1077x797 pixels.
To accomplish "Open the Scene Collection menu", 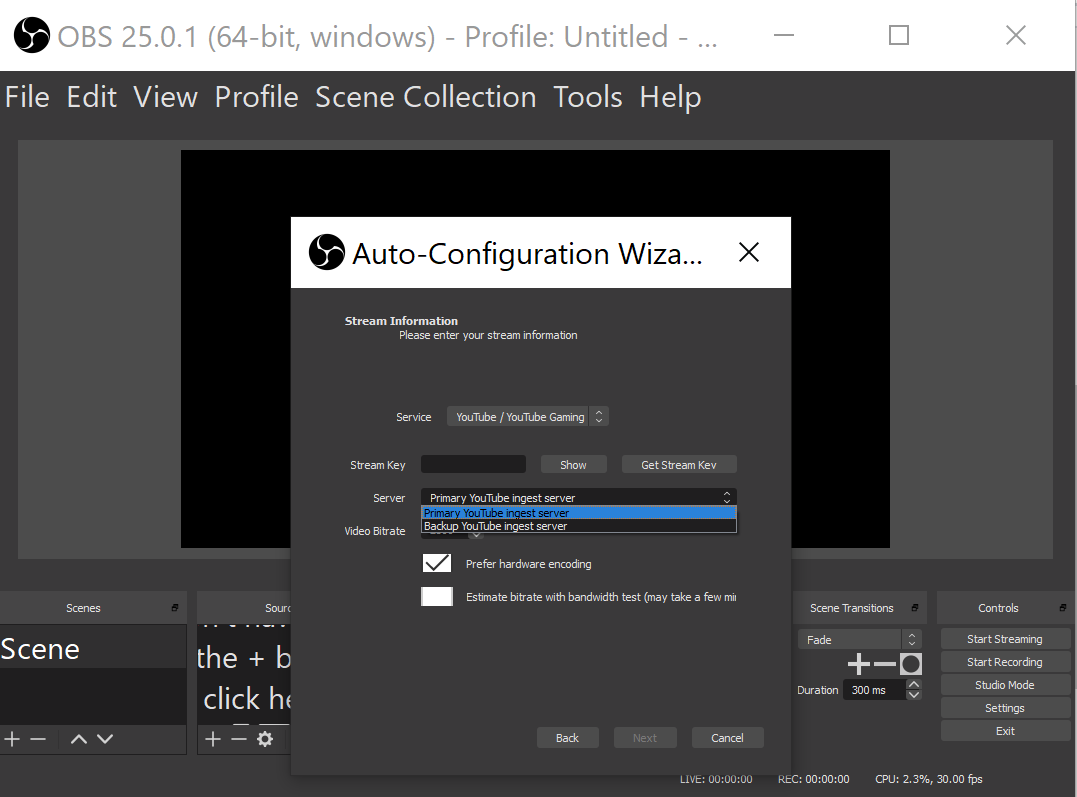I will (x=426, y=97).
